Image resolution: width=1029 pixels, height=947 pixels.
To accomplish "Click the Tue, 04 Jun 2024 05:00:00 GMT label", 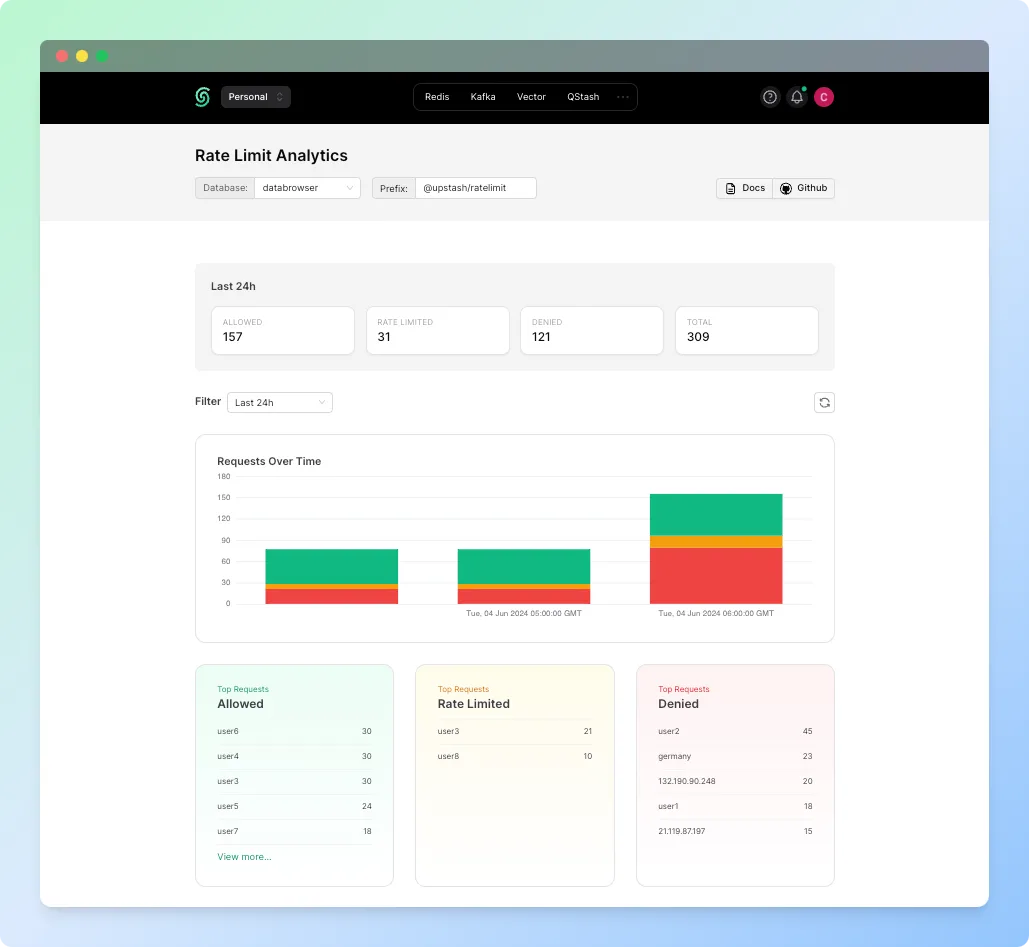I will click(x=524, y=613).
